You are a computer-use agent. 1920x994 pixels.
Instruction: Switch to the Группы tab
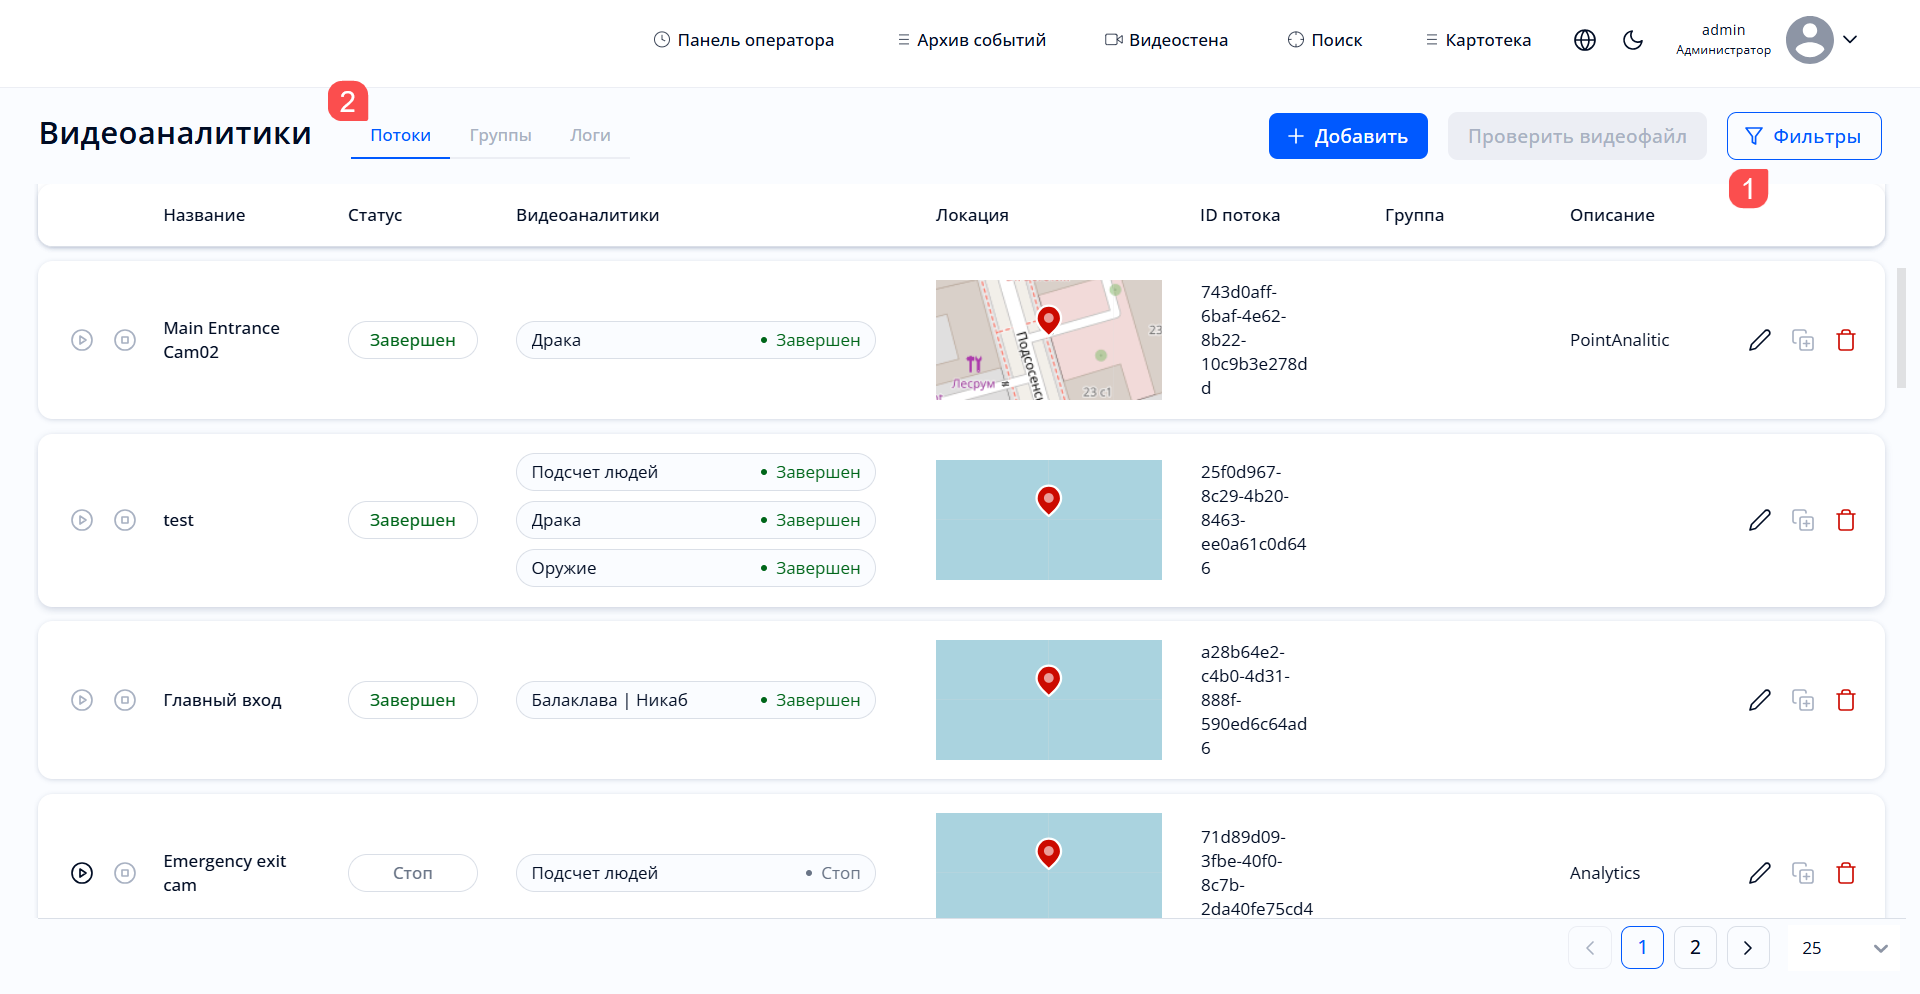pos(500,135)
